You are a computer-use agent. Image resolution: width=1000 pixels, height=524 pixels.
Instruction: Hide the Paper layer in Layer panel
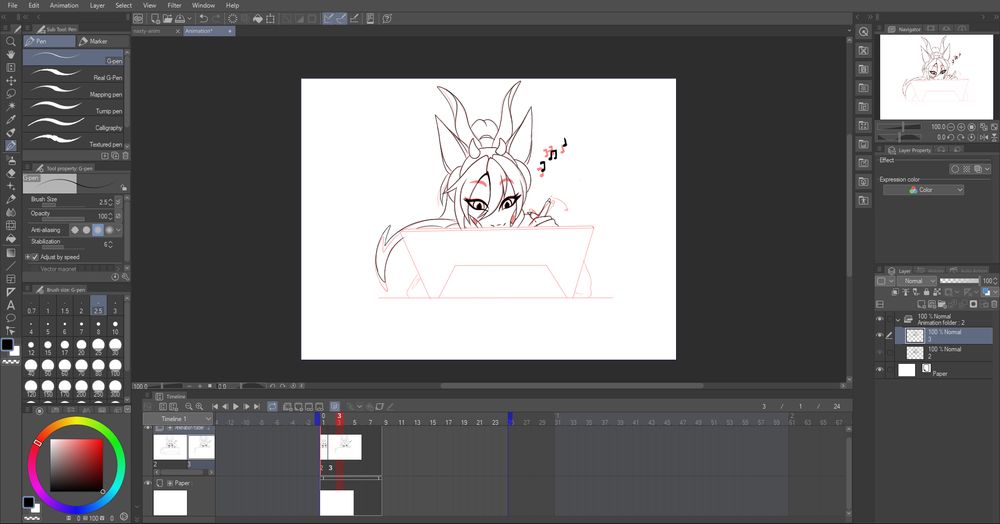(880, 370)
